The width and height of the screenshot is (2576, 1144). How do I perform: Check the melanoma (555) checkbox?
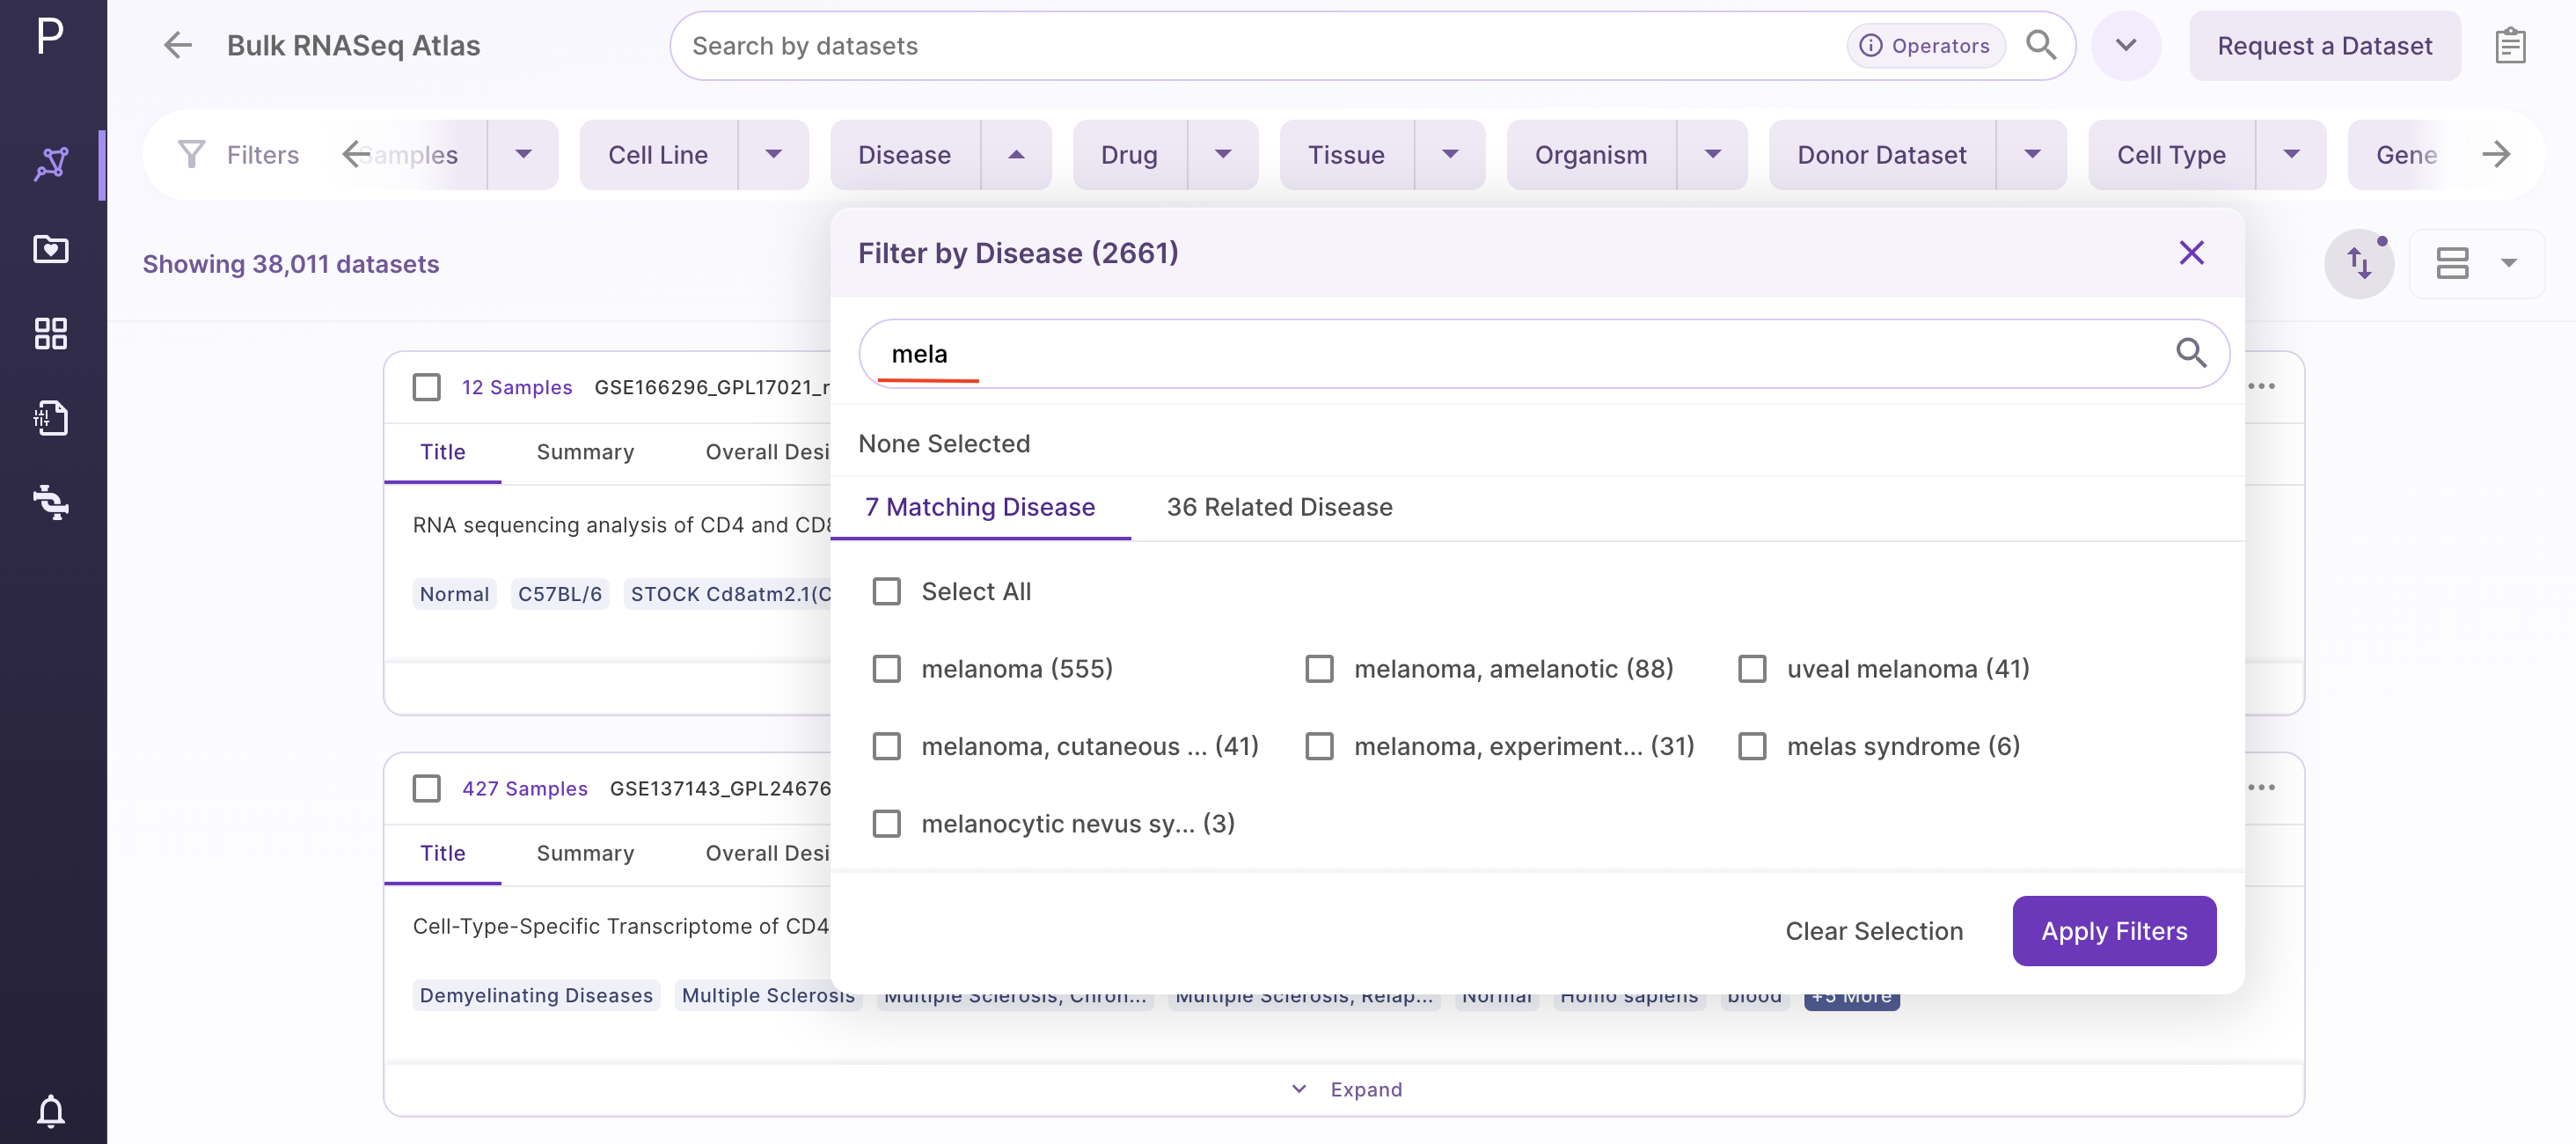(x=886, y=668)
